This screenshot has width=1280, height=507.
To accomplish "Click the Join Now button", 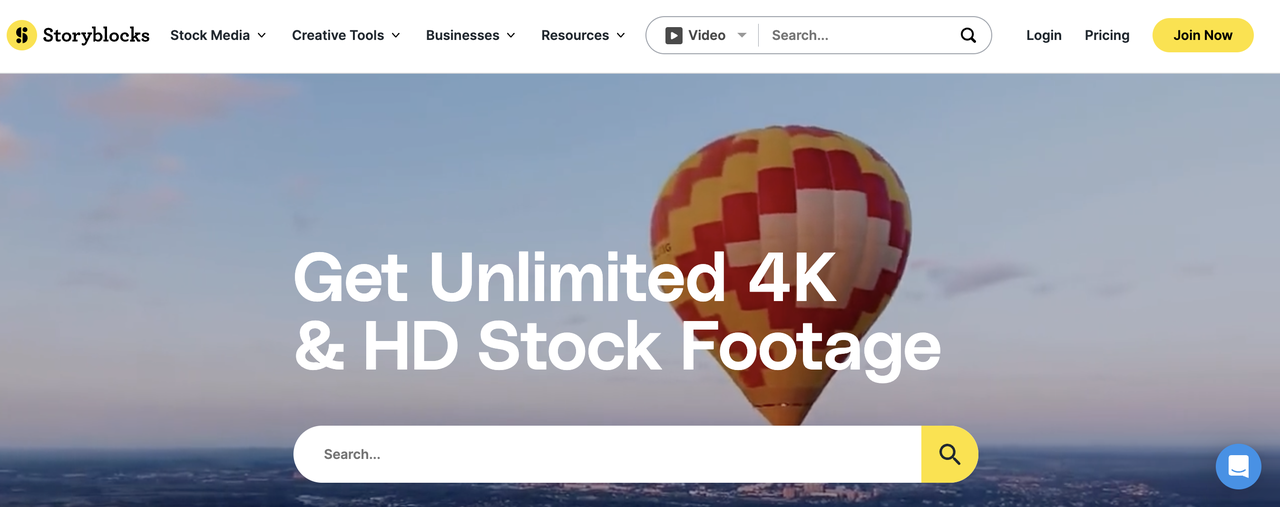I will coord(1203,35).
